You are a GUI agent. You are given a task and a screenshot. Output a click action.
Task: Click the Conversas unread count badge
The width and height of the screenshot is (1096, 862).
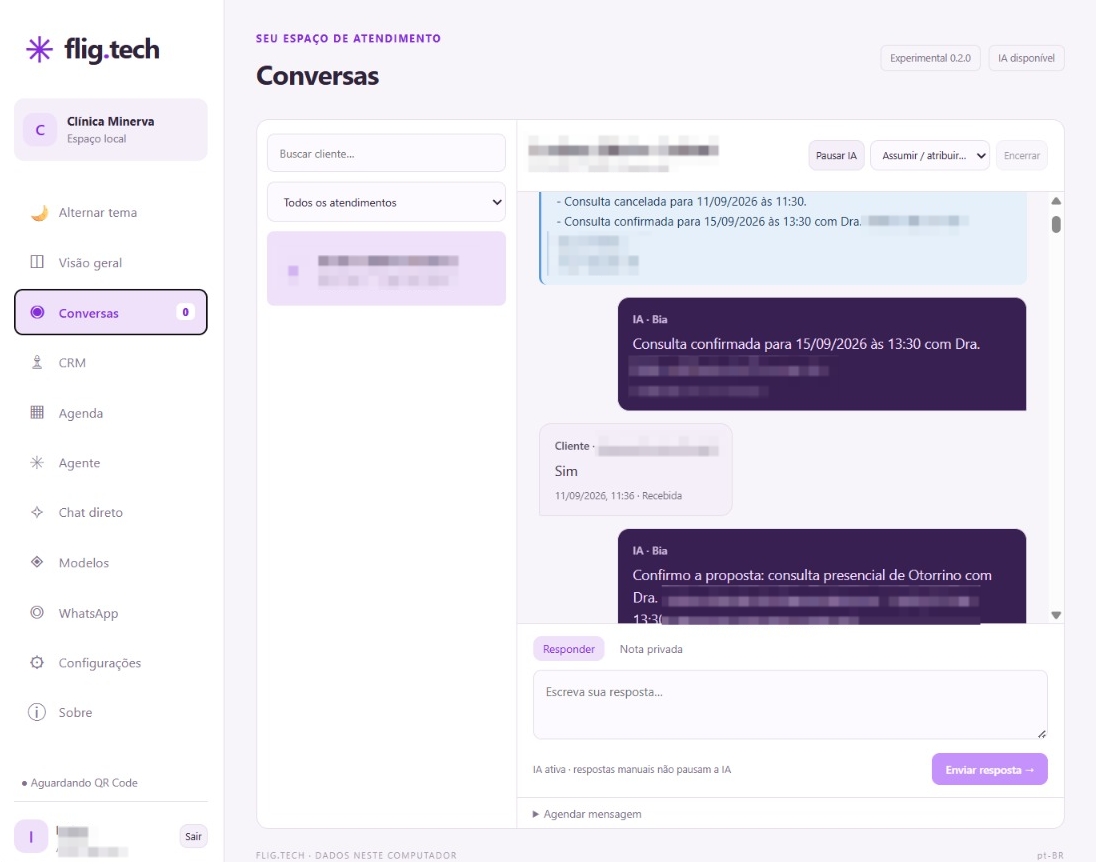coord(185,312)
